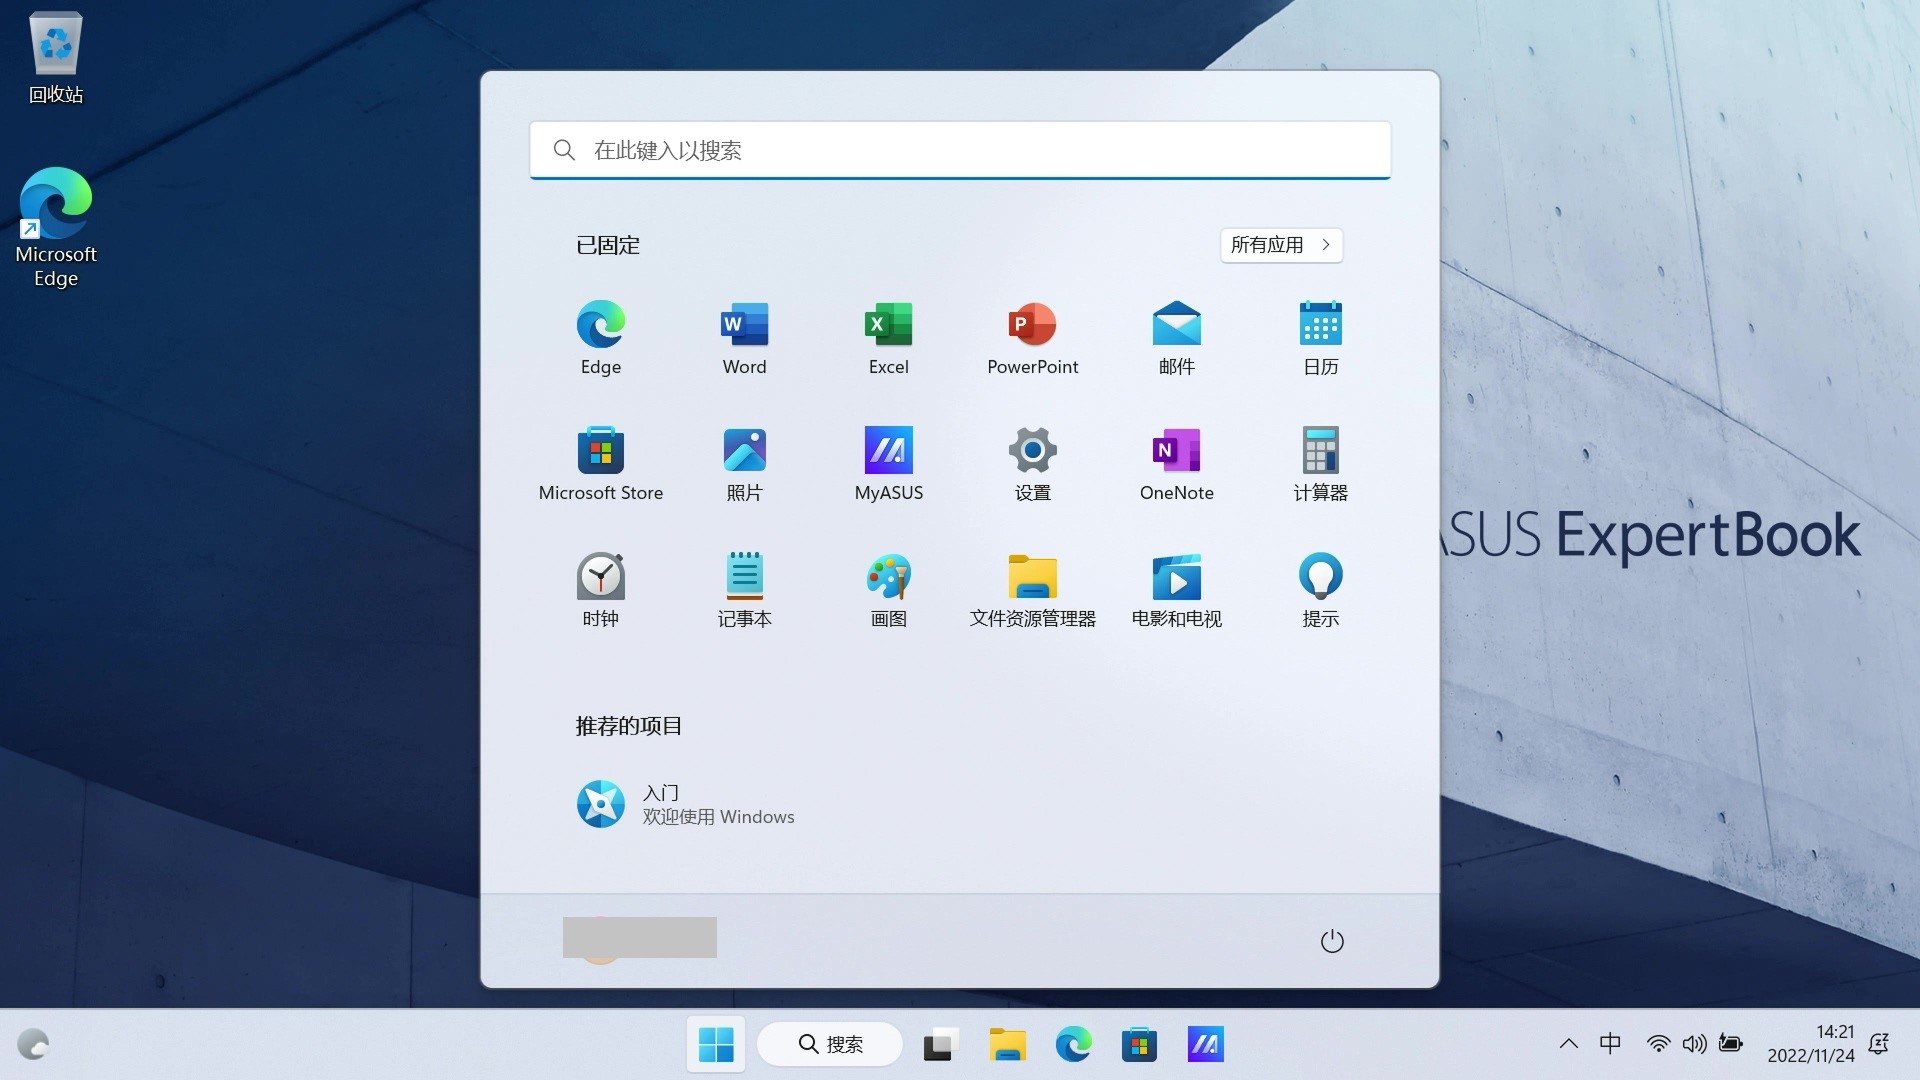Open 文件资源管理器 file explorer tile
Screen dimensions: 1920x1080
(x=1033, y=590)
